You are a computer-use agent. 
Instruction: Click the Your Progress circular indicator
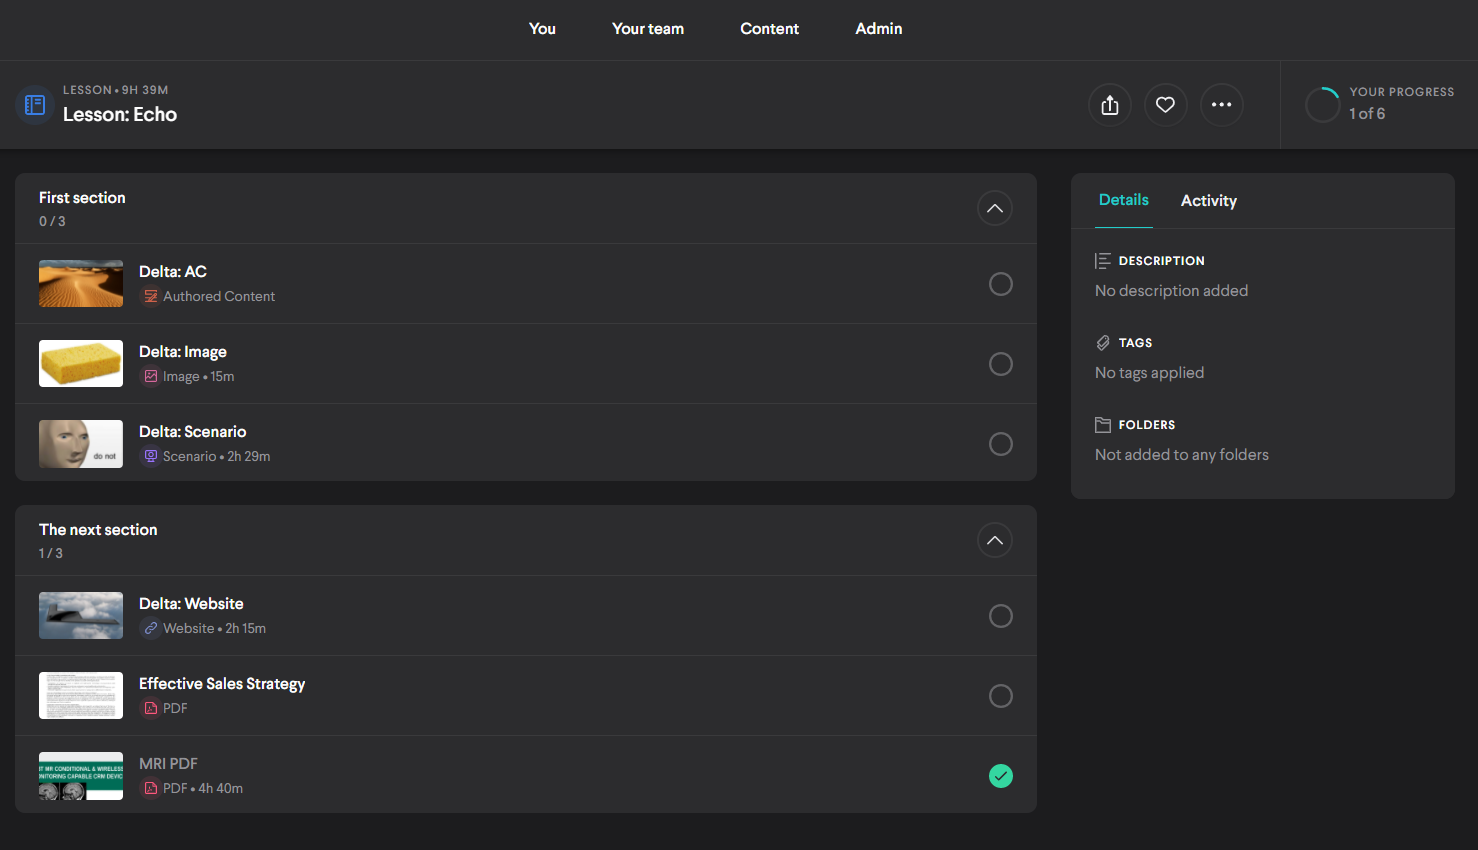(1322, 104)
